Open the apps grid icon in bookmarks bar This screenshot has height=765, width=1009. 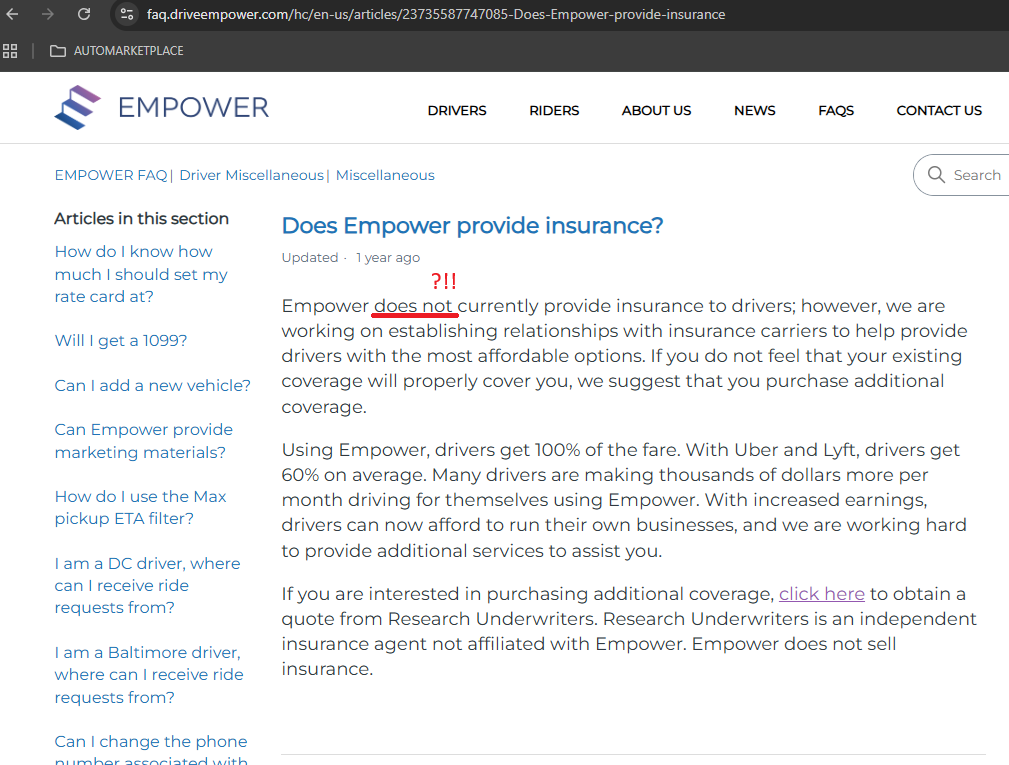10,51
